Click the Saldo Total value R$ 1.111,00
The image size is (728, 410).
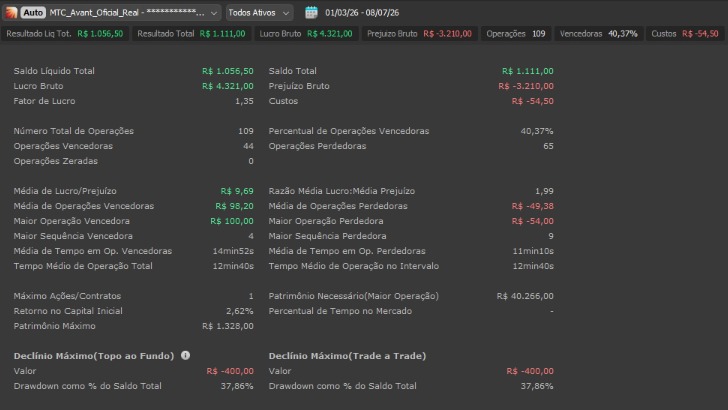(x=527, y=71)
